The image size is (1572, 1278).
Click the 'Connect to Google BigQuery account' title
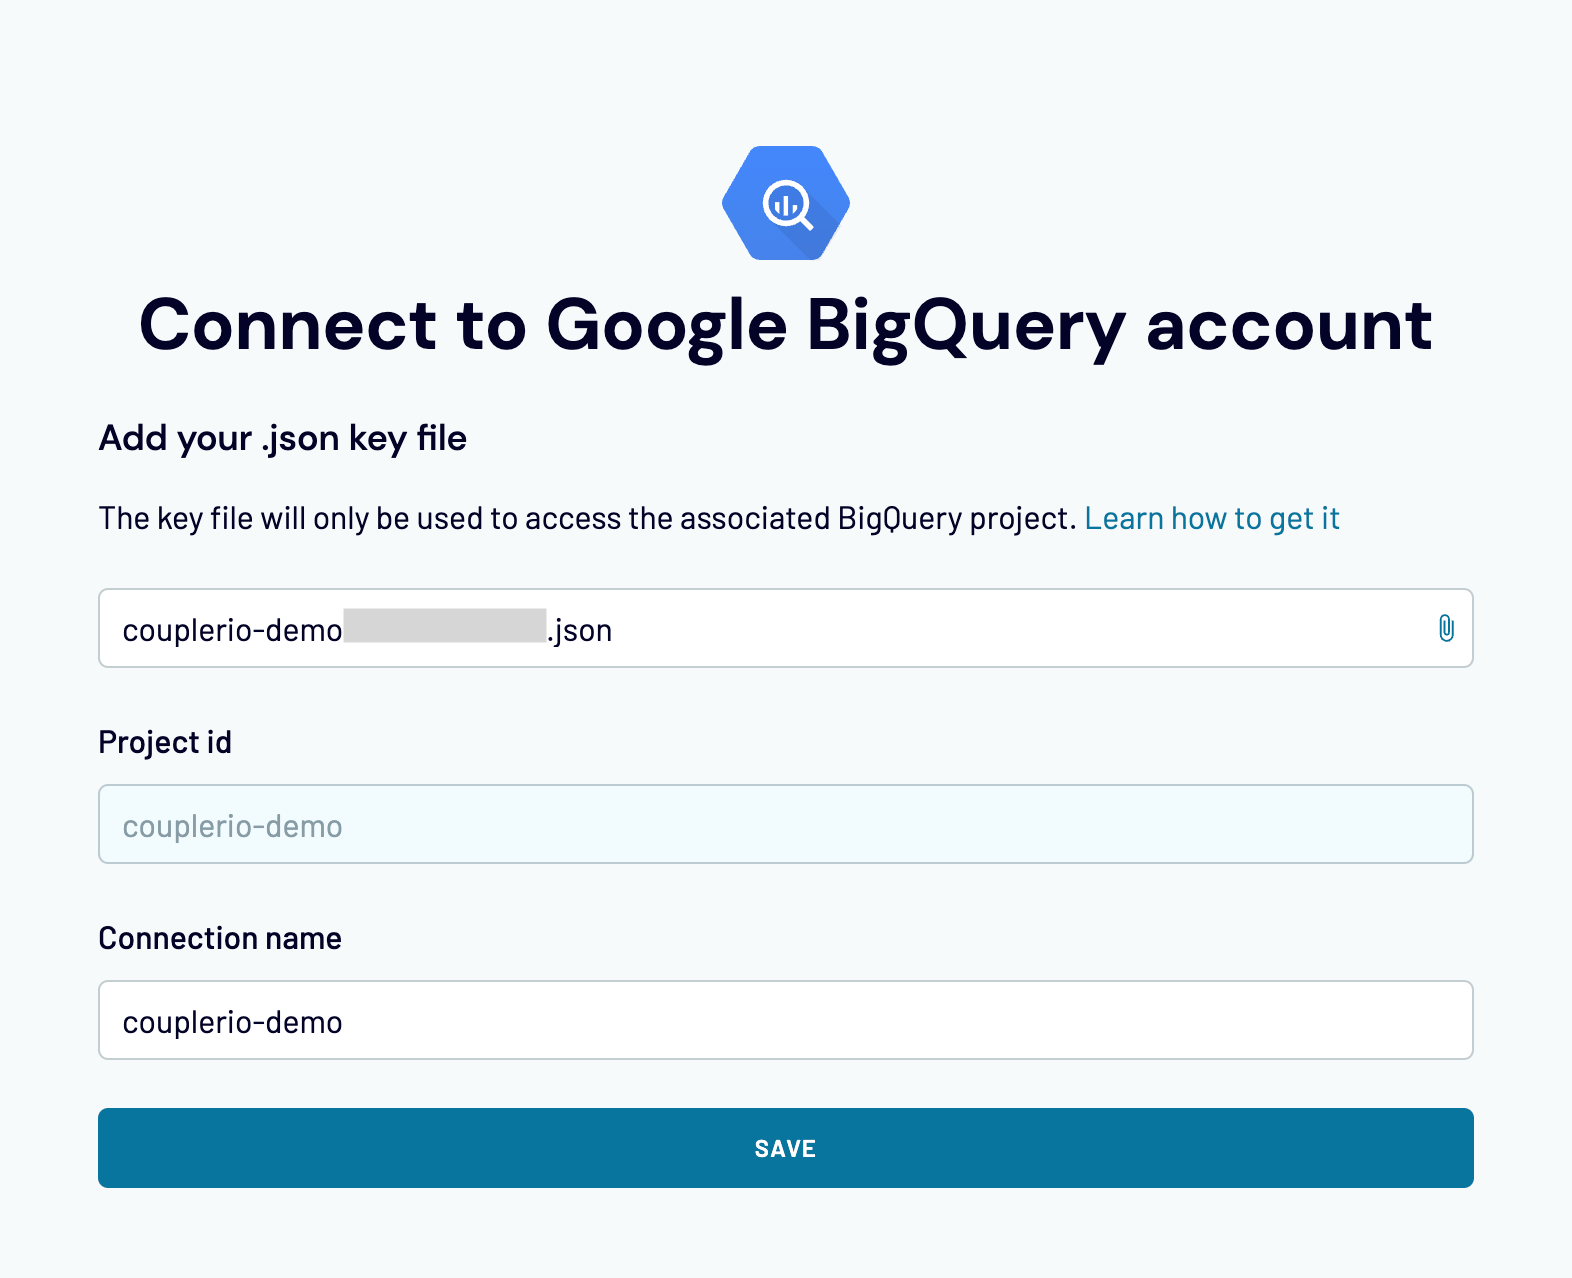[x=786, y=326]
